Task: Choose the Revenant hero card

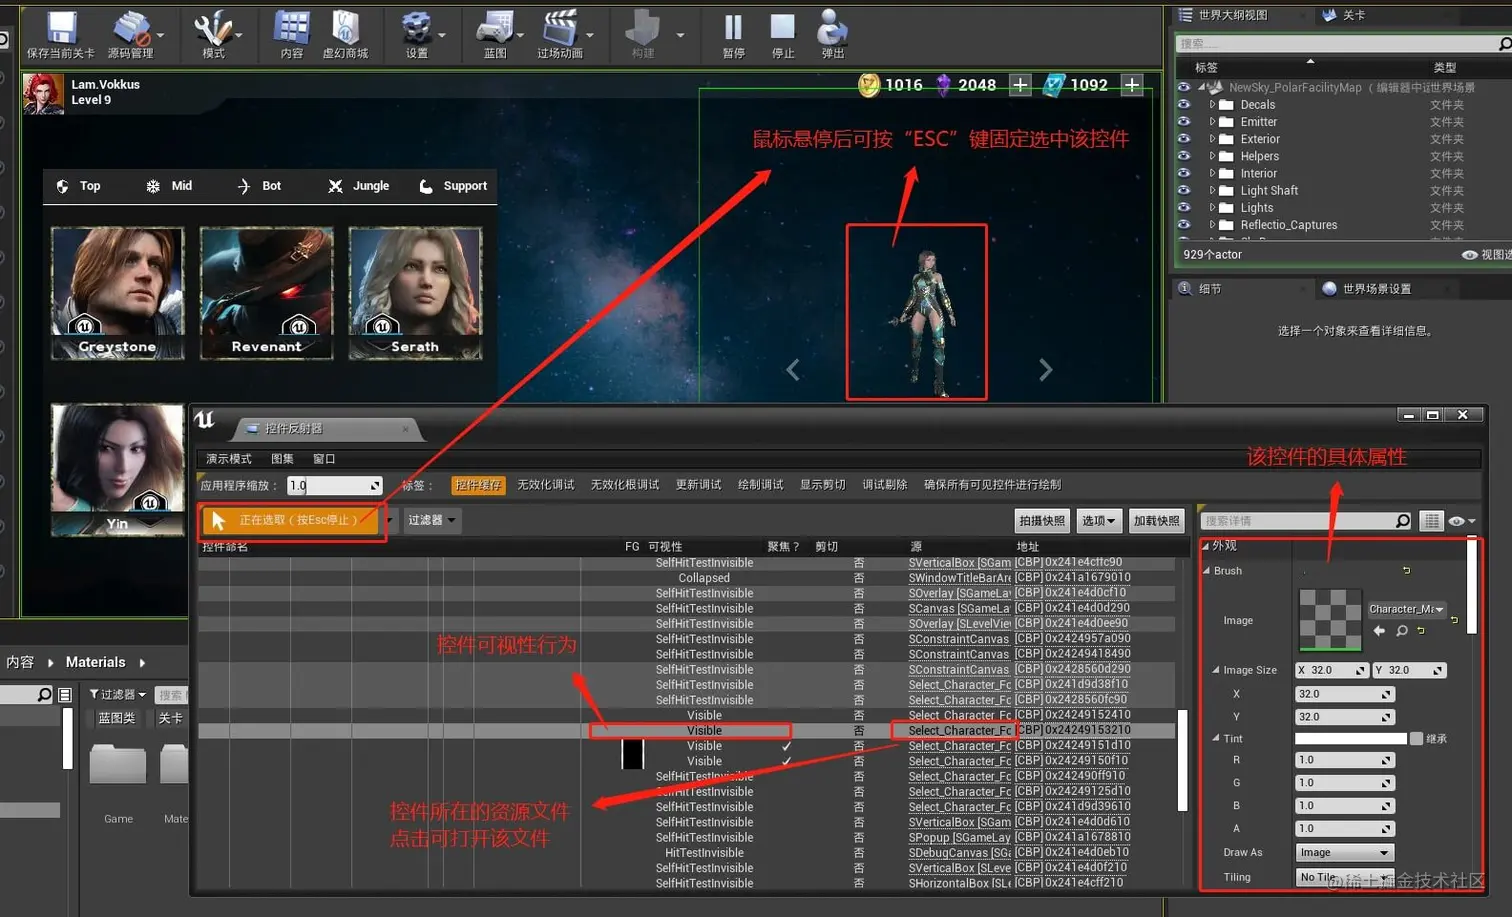Action: click(266, 292)
